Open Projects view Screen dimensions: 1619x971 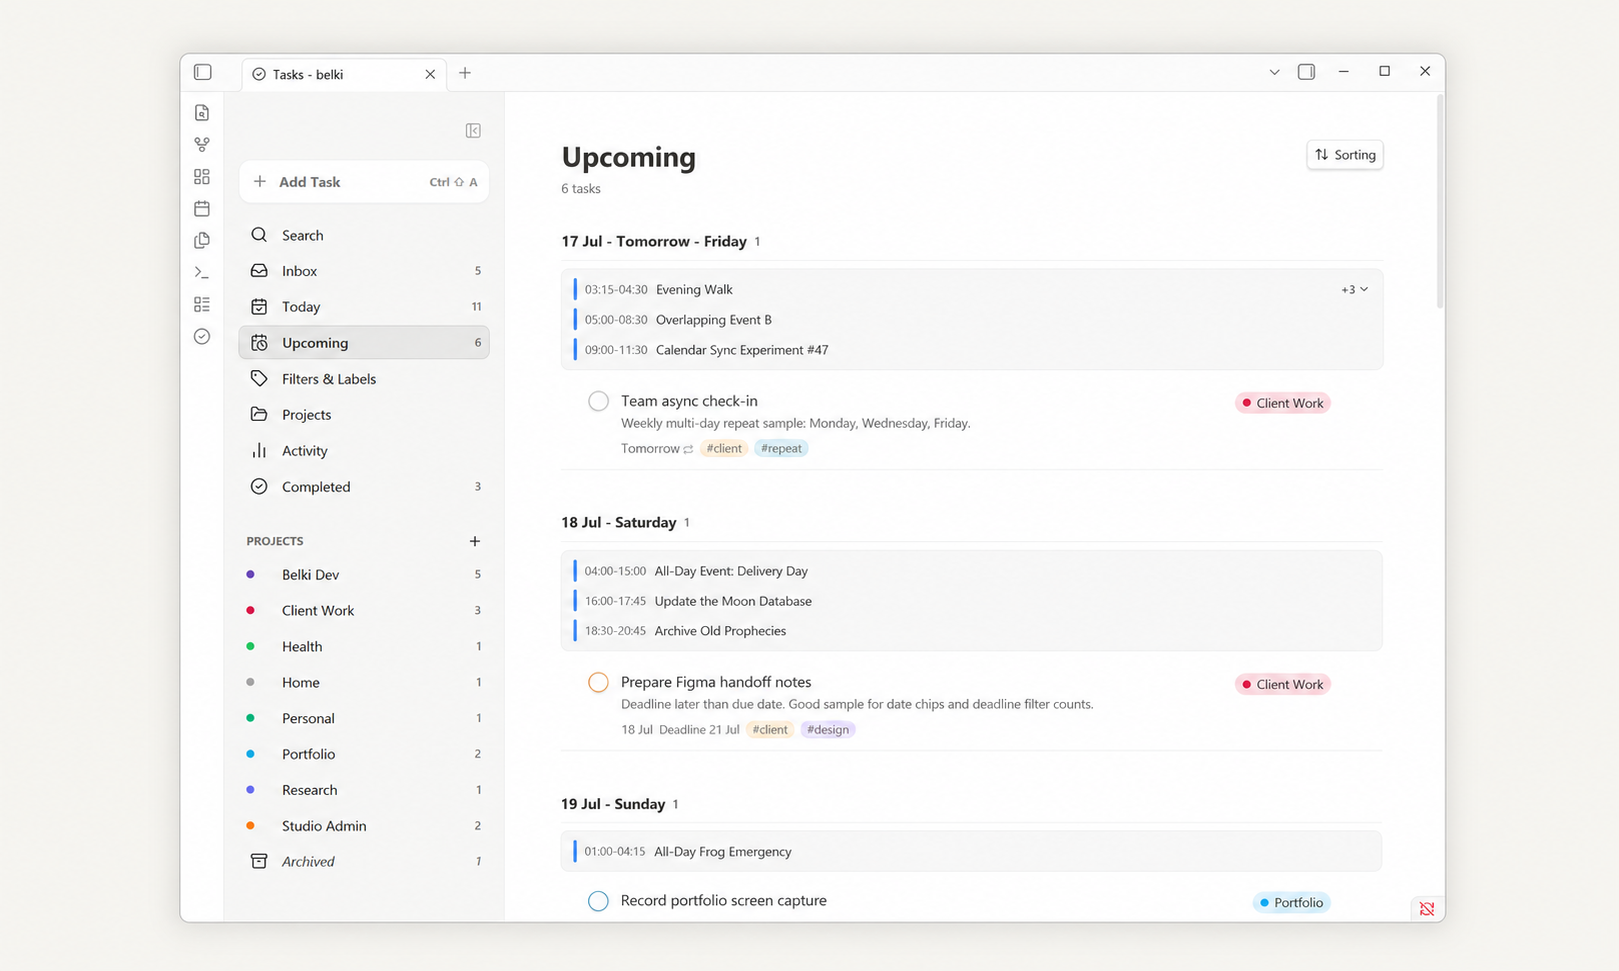pyautogui.click(x=364, y=415)
